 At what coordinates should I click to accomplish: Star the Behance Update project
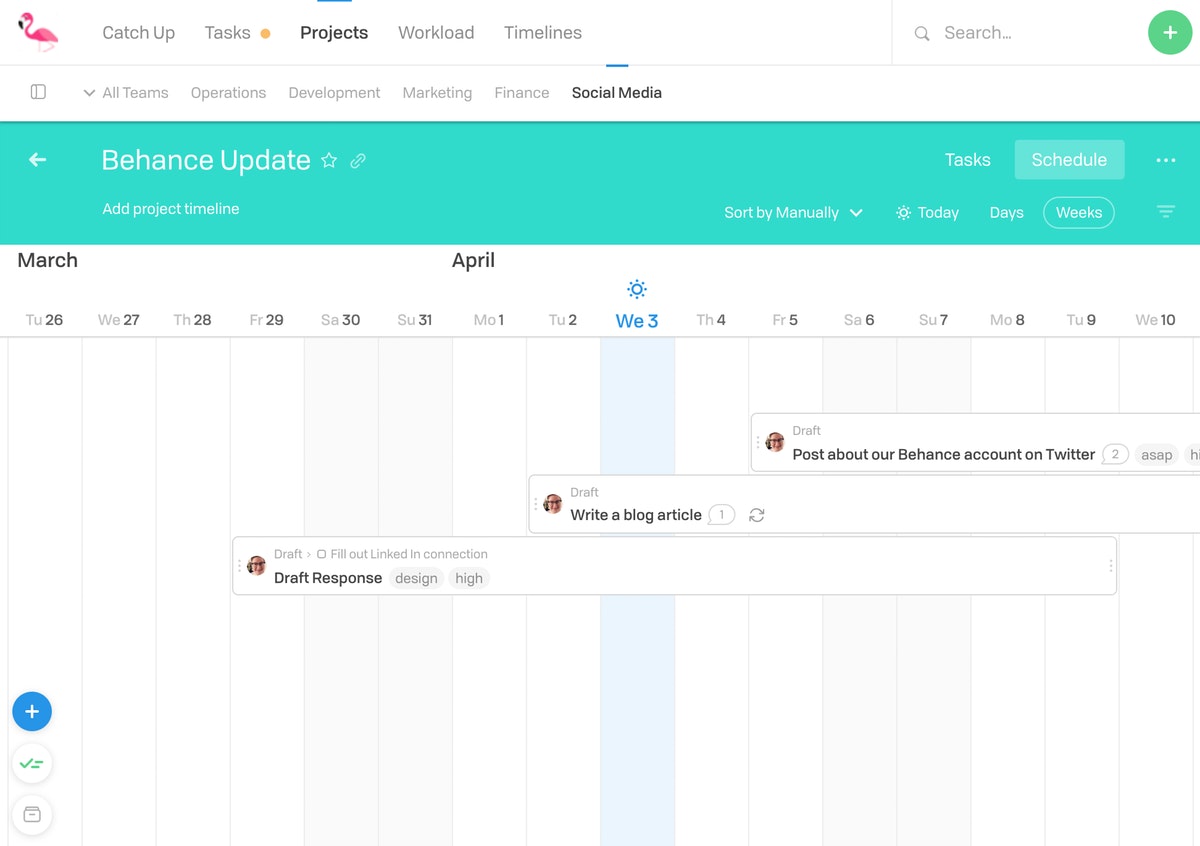(329, 160)
